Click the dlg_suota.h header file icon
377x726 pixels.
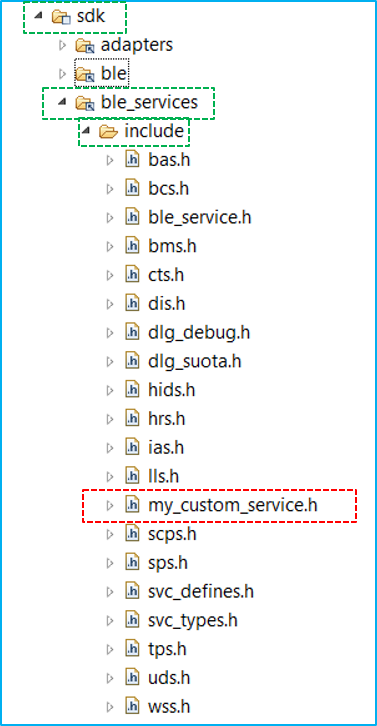click(x=132, y=361)
